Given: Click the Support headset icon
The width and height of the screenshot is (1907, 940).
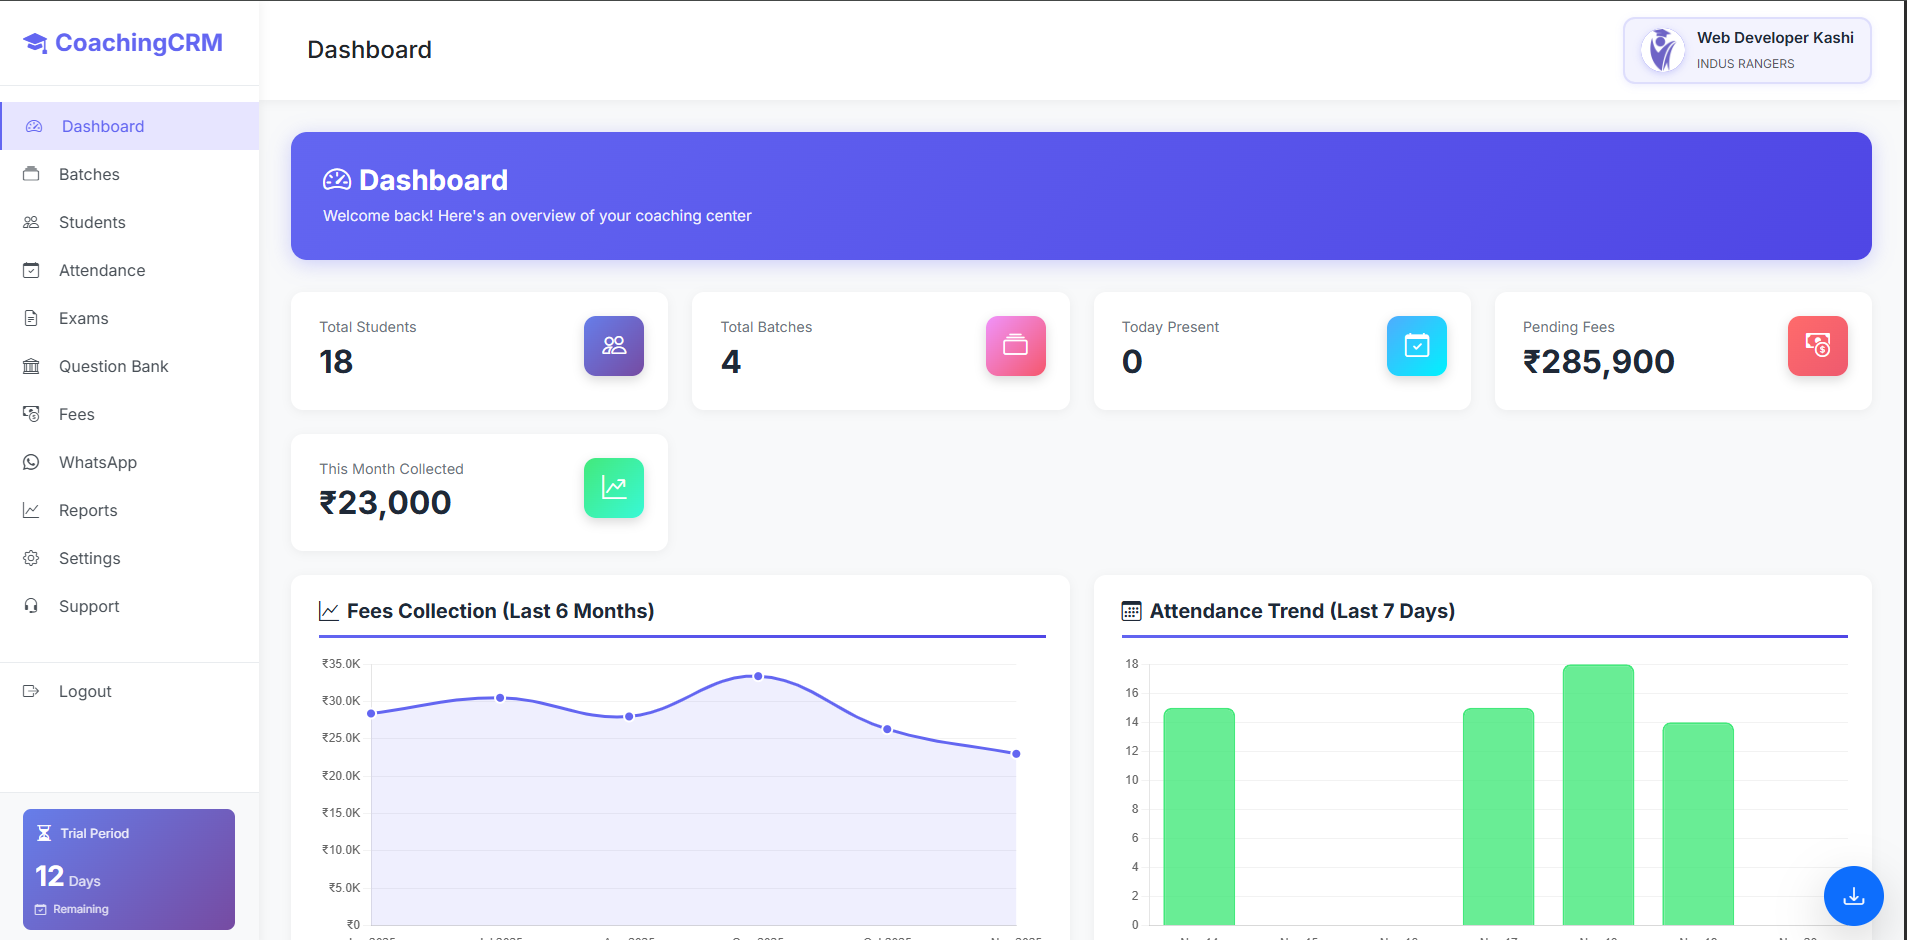Looking at the screenshot, I should pos(33,606).
